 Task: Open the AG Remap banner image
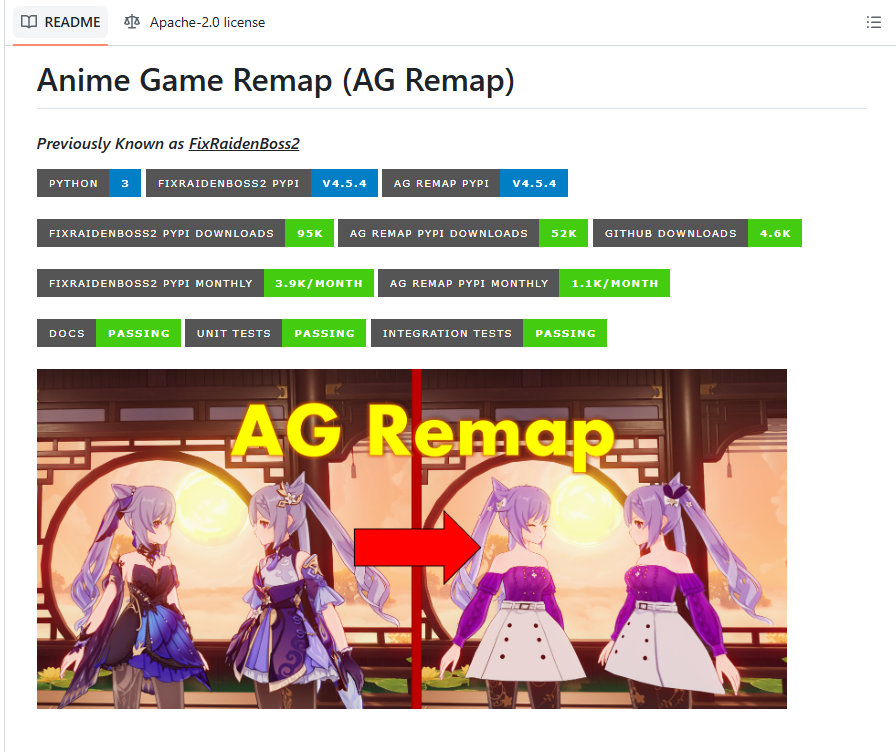tap(411, 539)
